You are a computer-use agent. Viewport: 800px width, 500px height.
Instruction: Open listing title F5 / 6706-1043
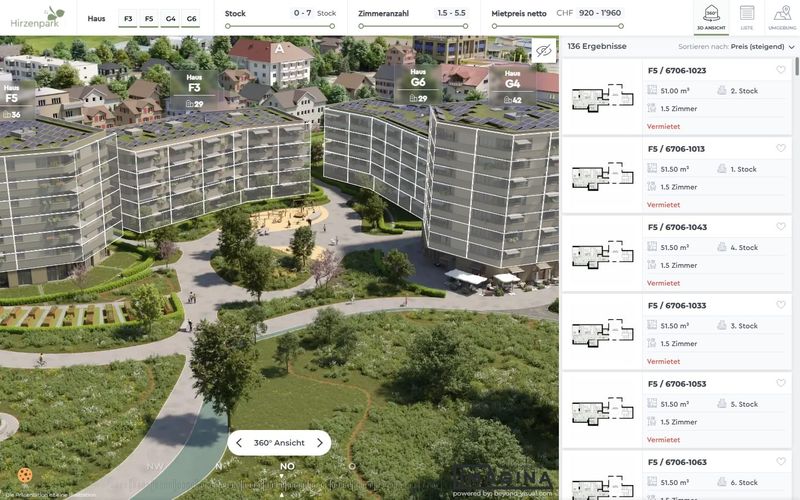678,227
